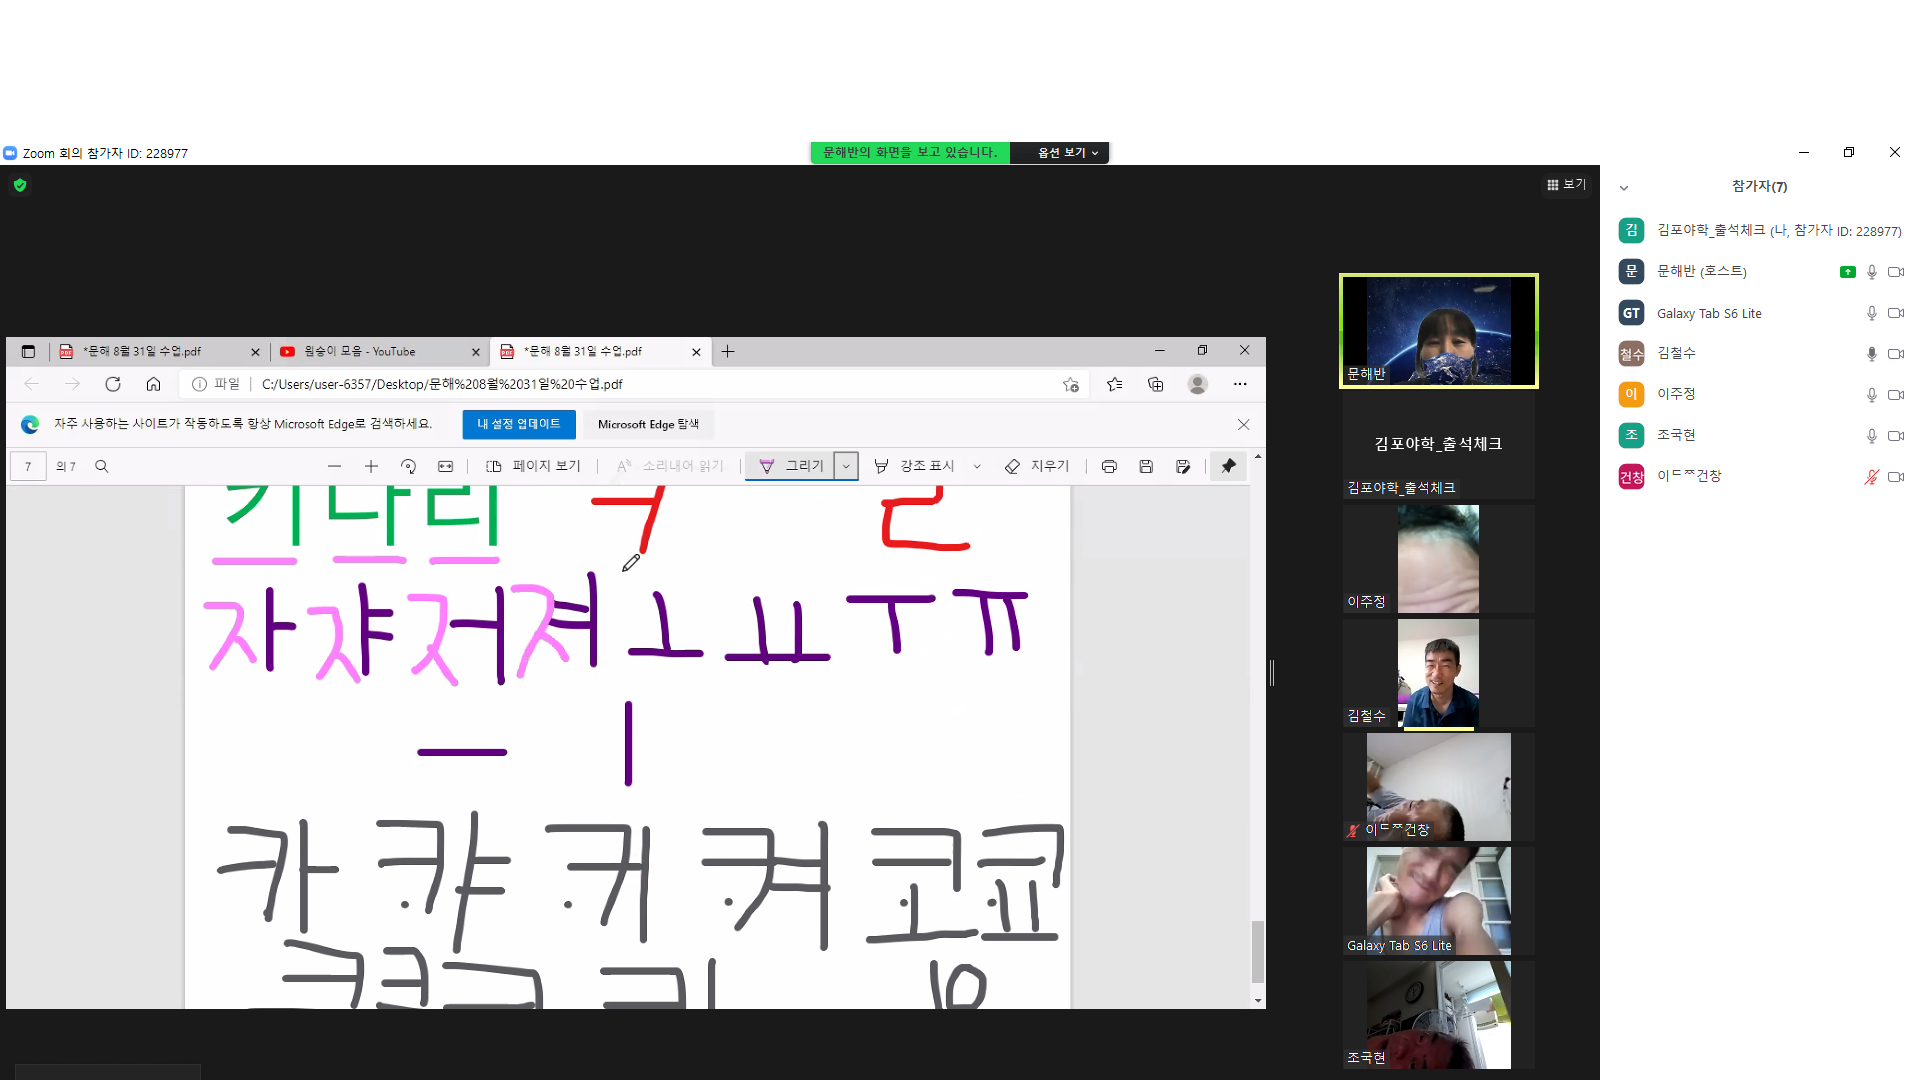Click the add to favorites star in address bar

1071,384
